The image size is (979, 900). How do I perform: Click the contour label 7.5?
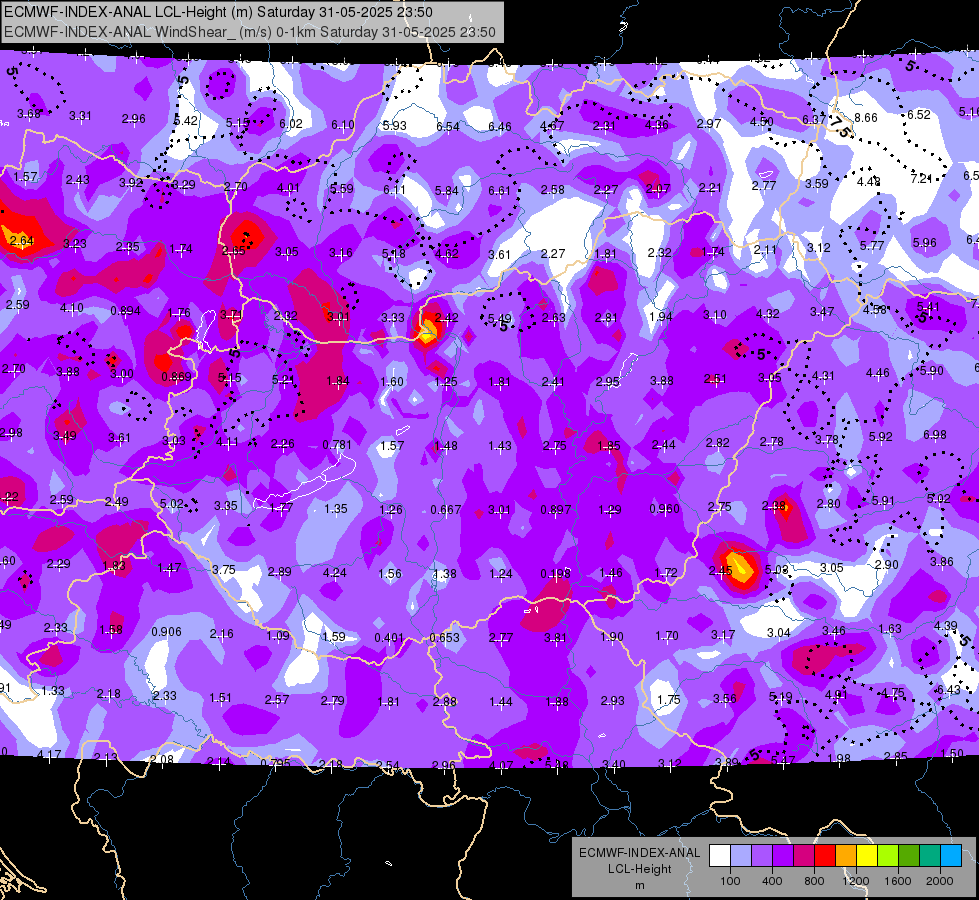(840, 126)
